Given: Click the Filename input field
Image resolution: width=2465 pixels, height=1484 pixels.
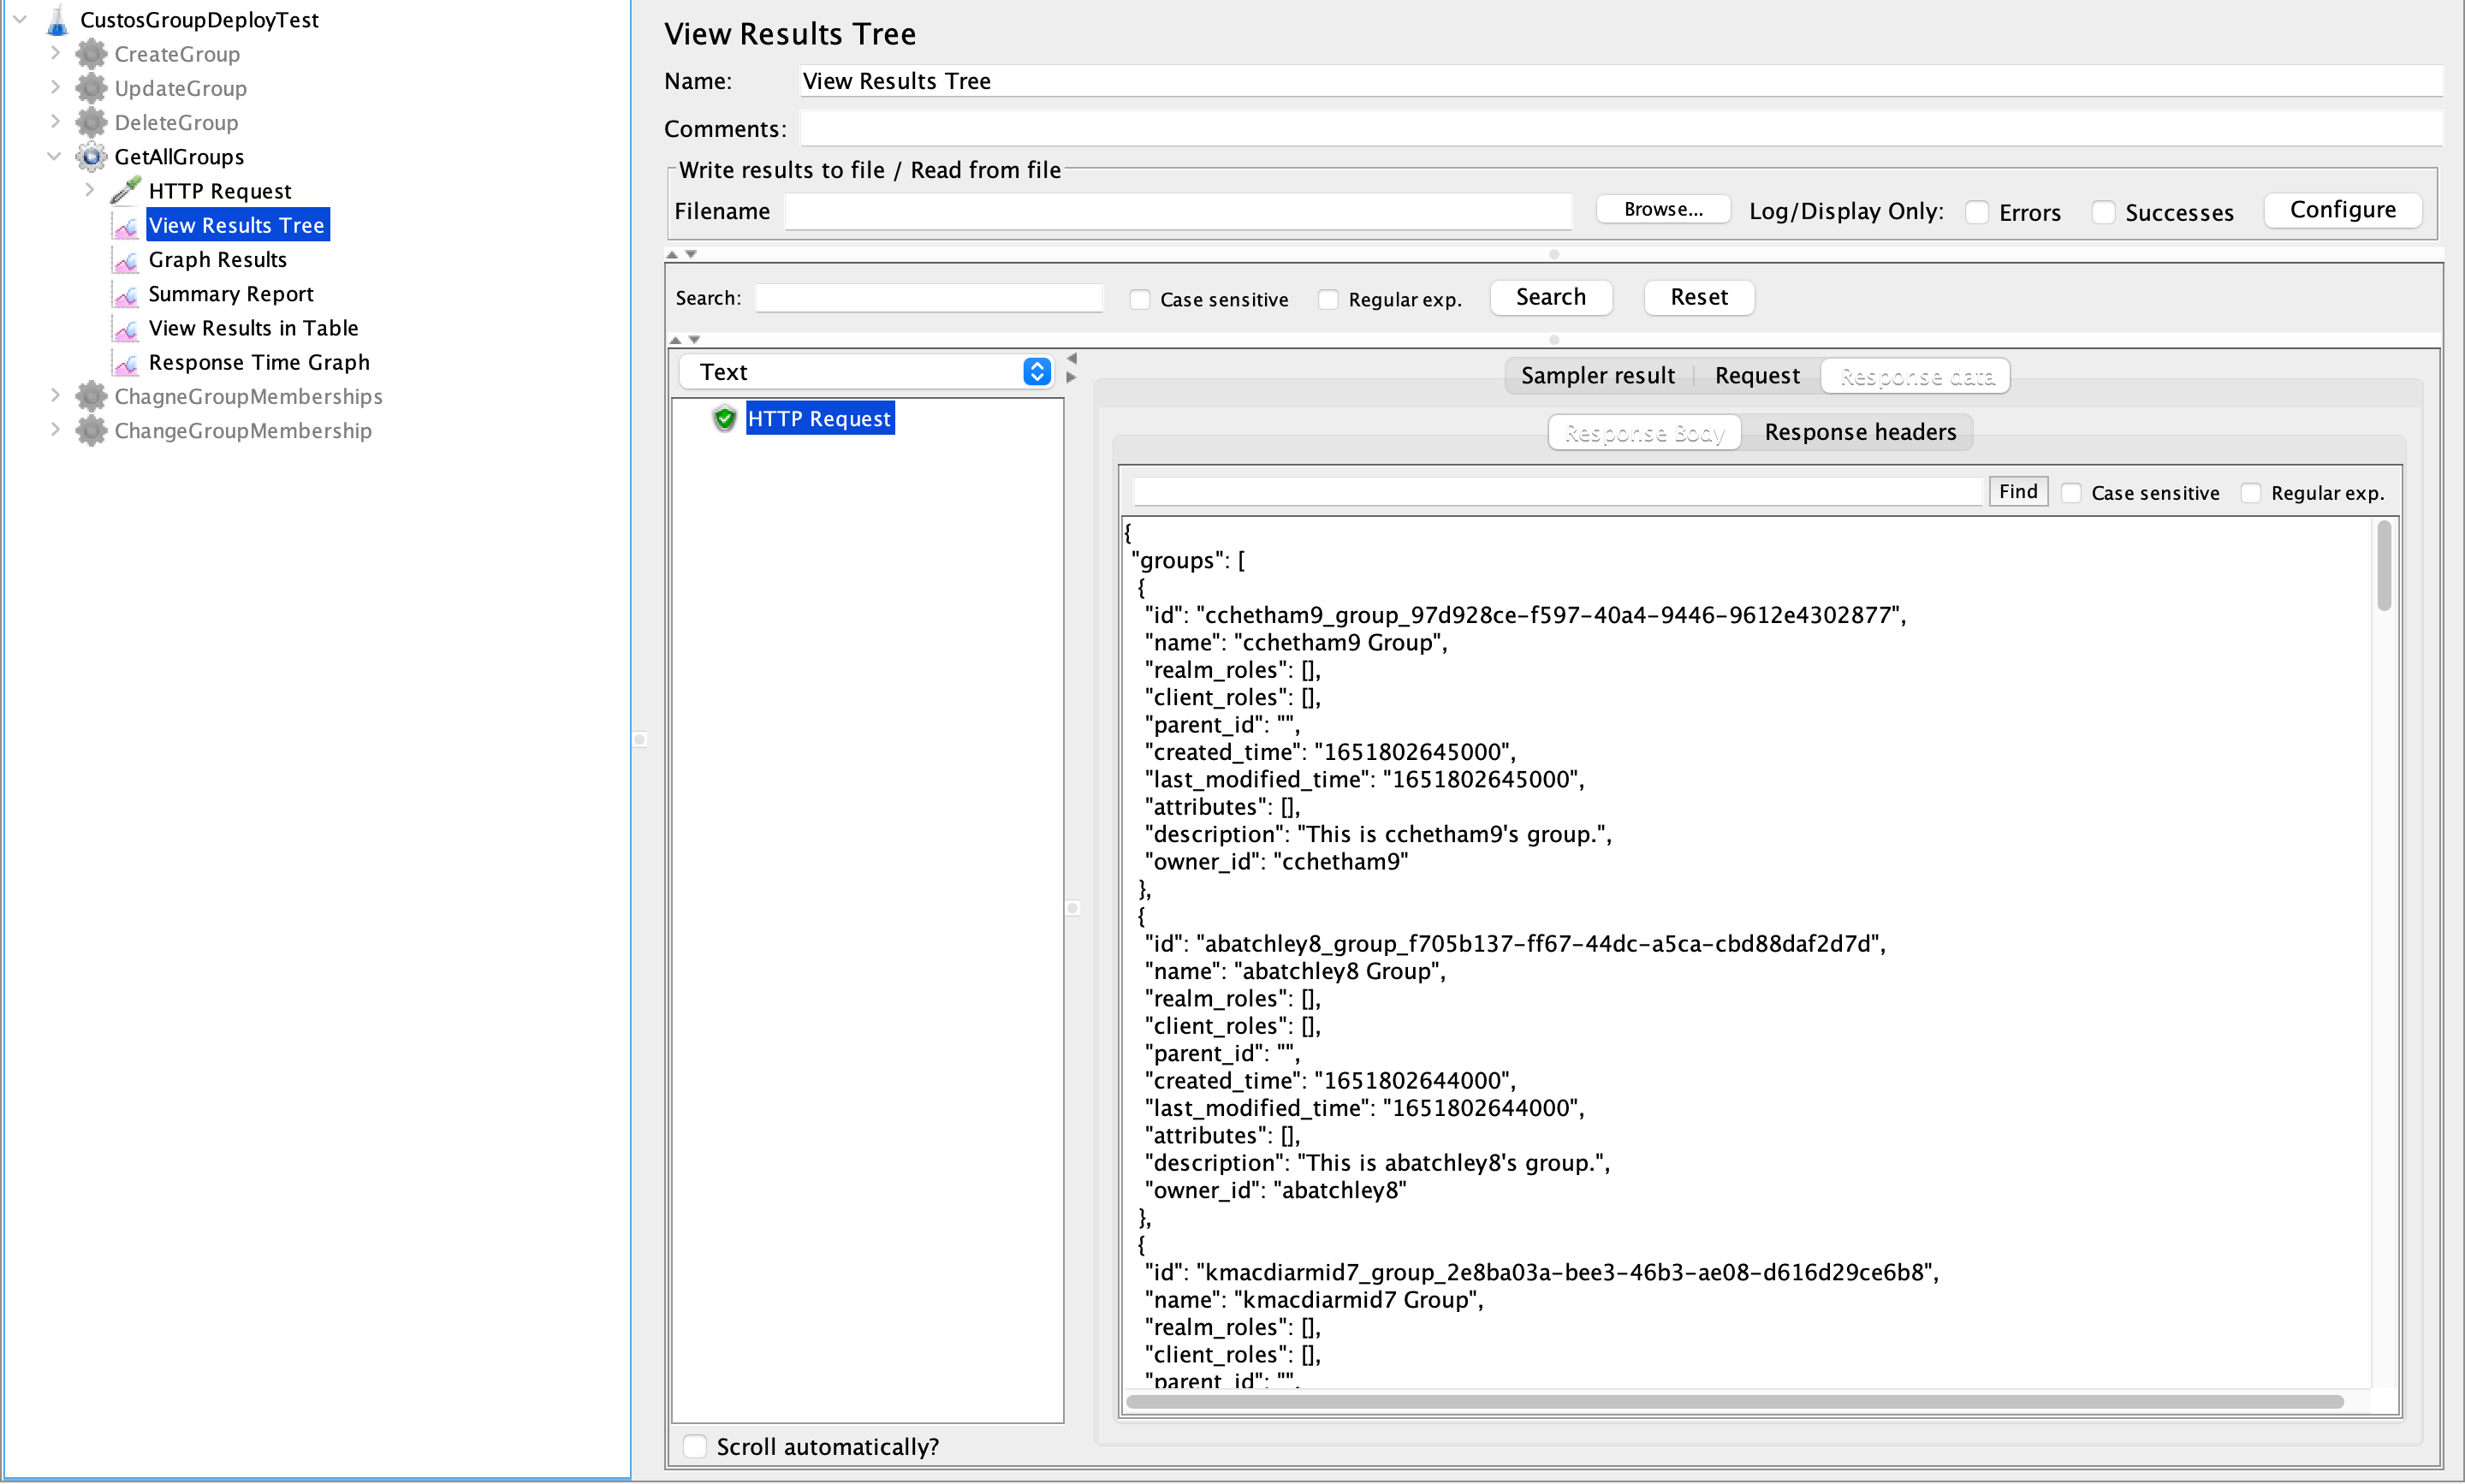Looking at the screenshot, I should point(1177,212).
